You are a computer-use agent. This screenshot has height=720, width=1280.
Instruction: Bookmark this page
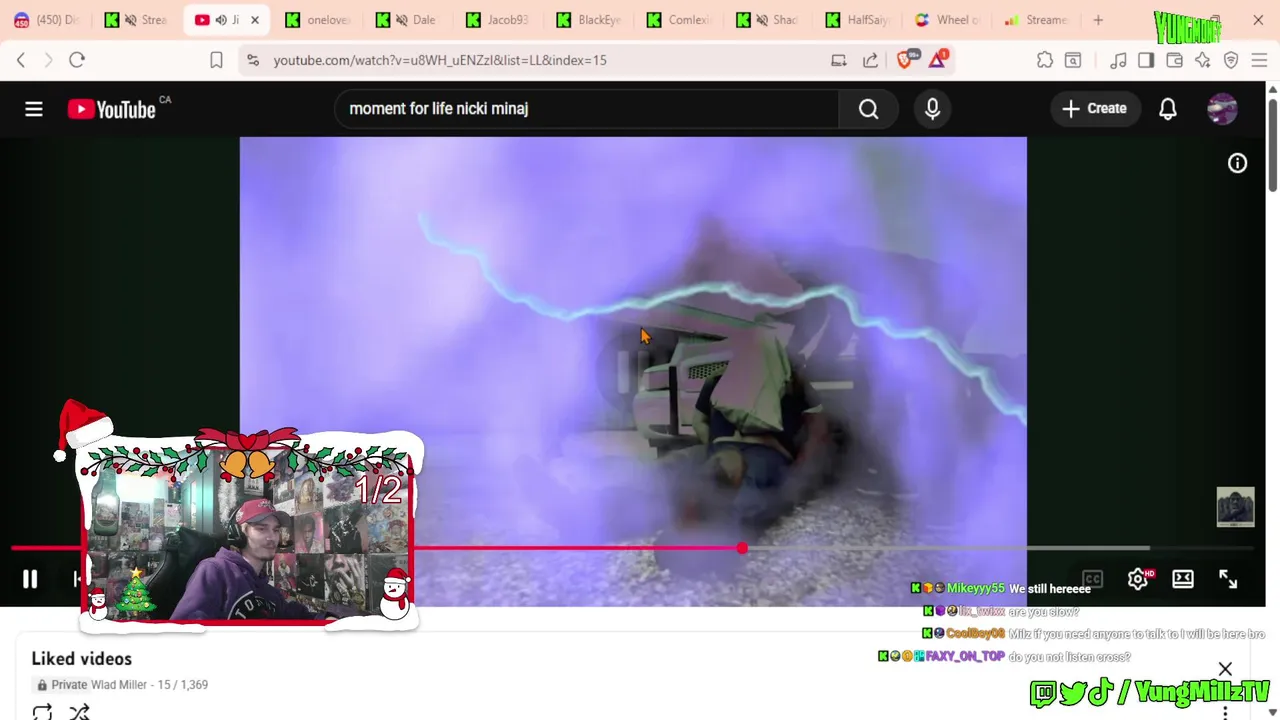pos(216,60)
